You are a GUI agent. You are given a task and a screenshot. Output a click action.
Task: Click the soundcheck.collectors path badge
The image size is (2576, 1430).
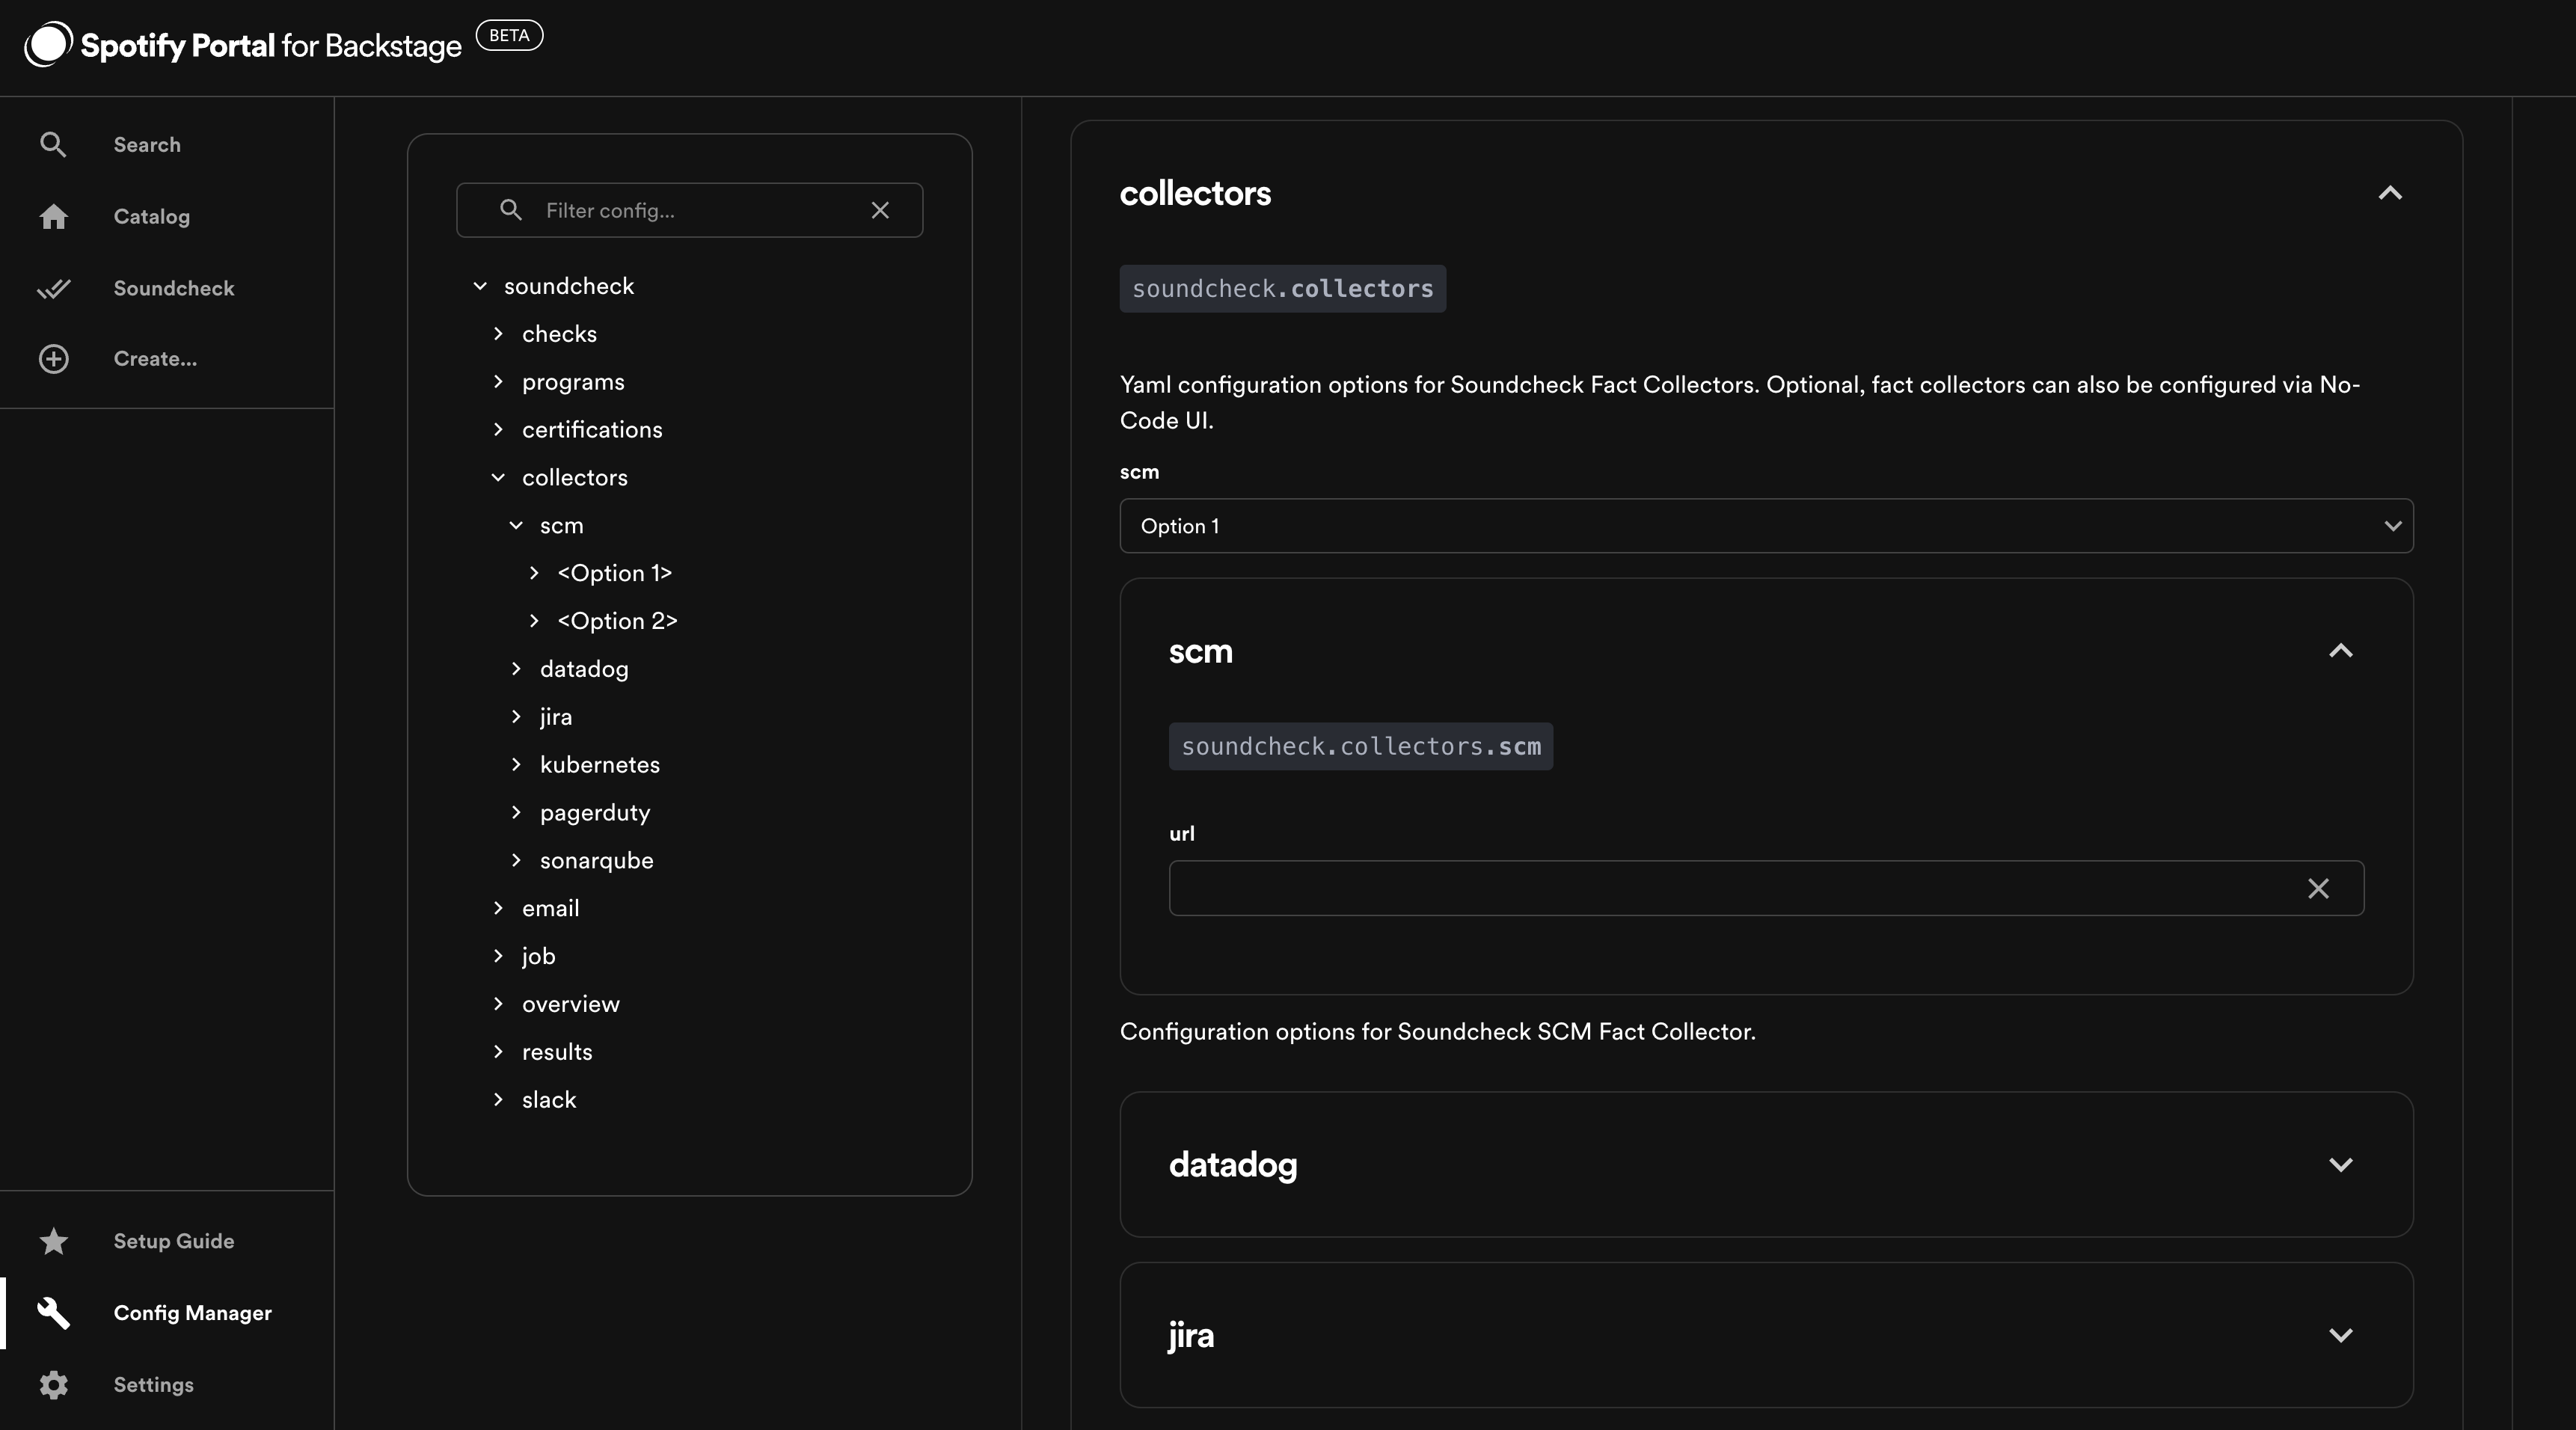pyautogui.click(x=1283, y=289)
